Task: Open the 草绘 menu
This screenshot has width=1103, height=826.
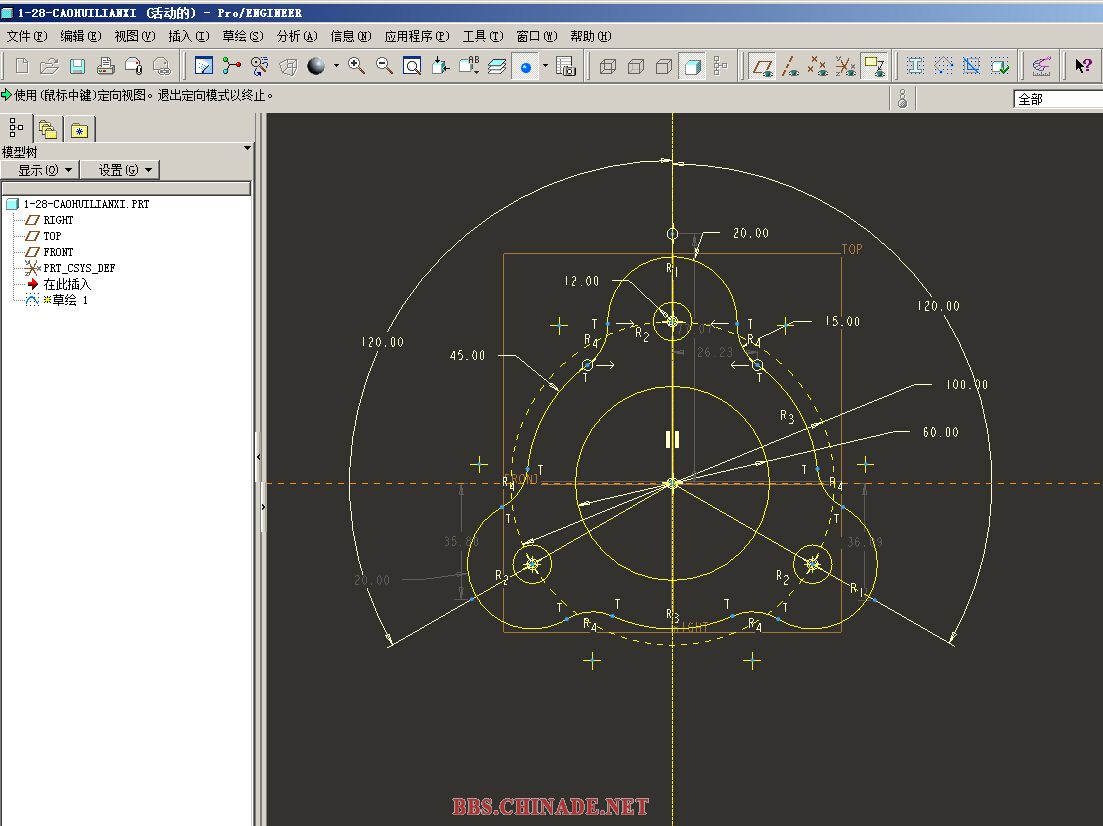Action: 242,36
